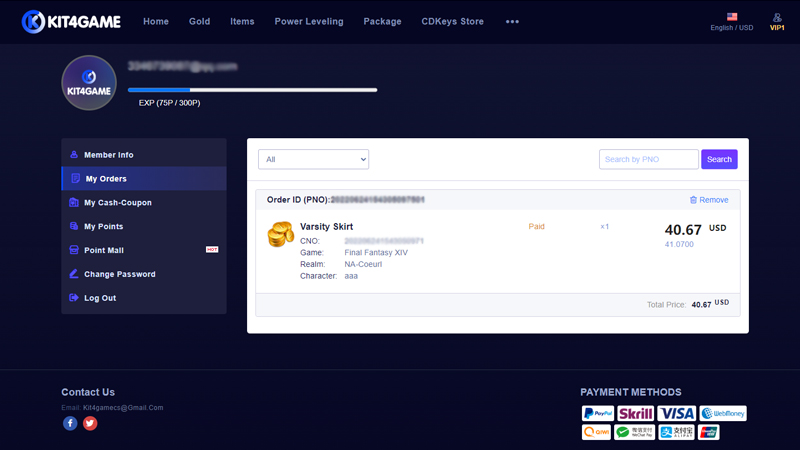The width and height of the screenshot is (800, 450).
Task: Click the KIT4GAME profile avatar
Action: [x=89, y=83]
